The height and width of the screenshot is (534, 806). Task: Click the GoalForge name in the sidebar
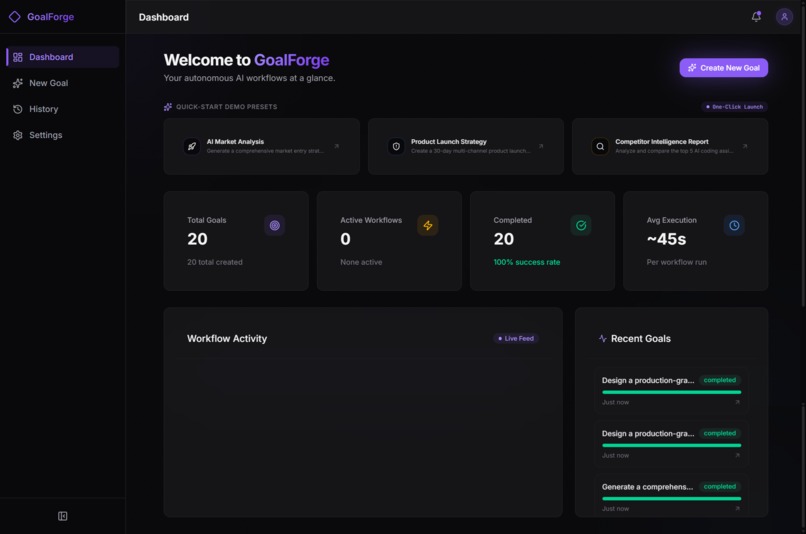coord(50,17)
